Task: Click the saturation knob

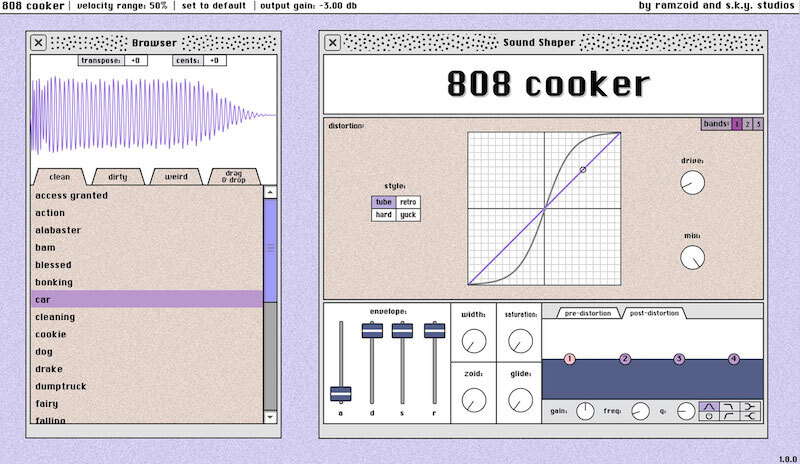Action: pos(520,341)
